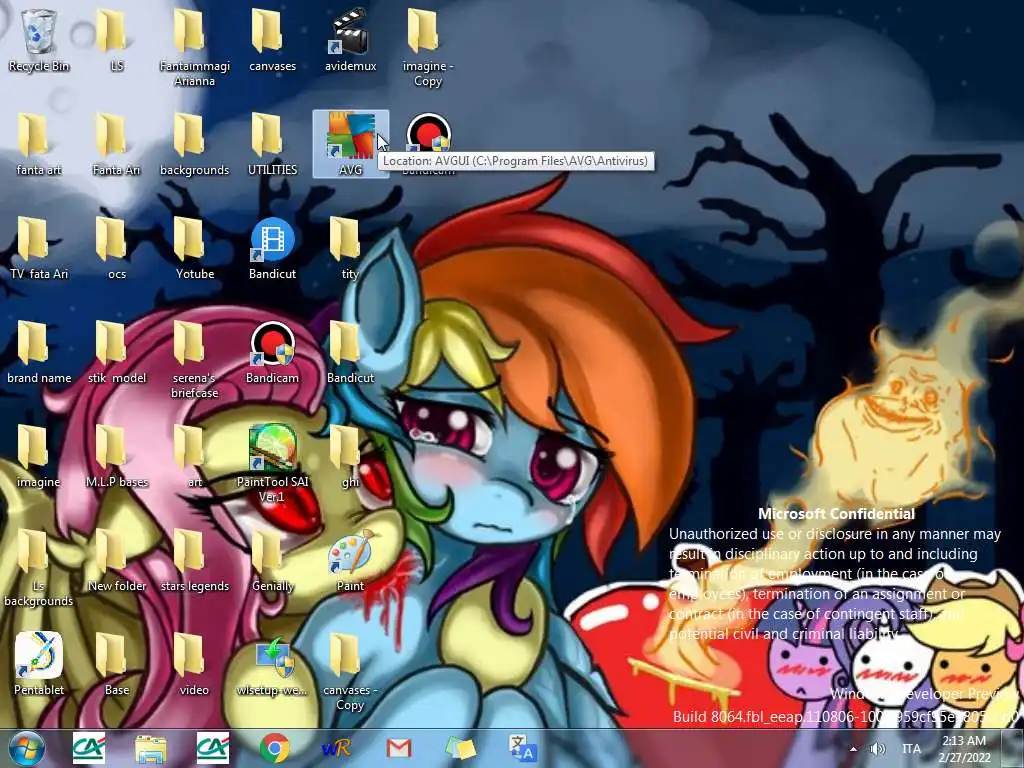
Task: Select the TV fata Ari folder
Action: [x=39, y=248]
